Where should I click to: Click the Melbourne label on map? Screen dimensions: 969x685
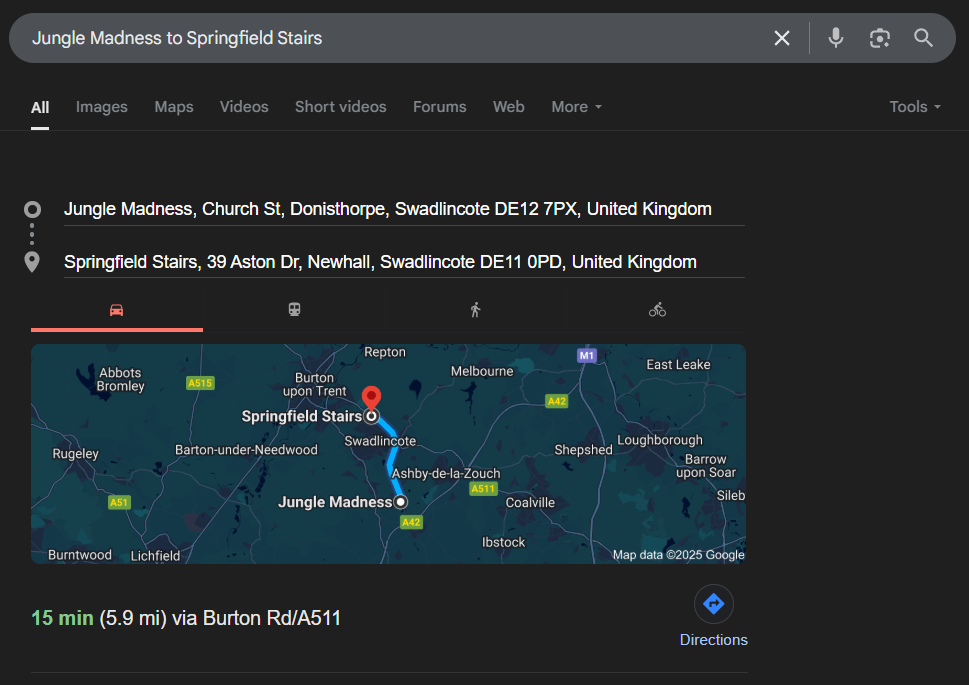(482, 371)
